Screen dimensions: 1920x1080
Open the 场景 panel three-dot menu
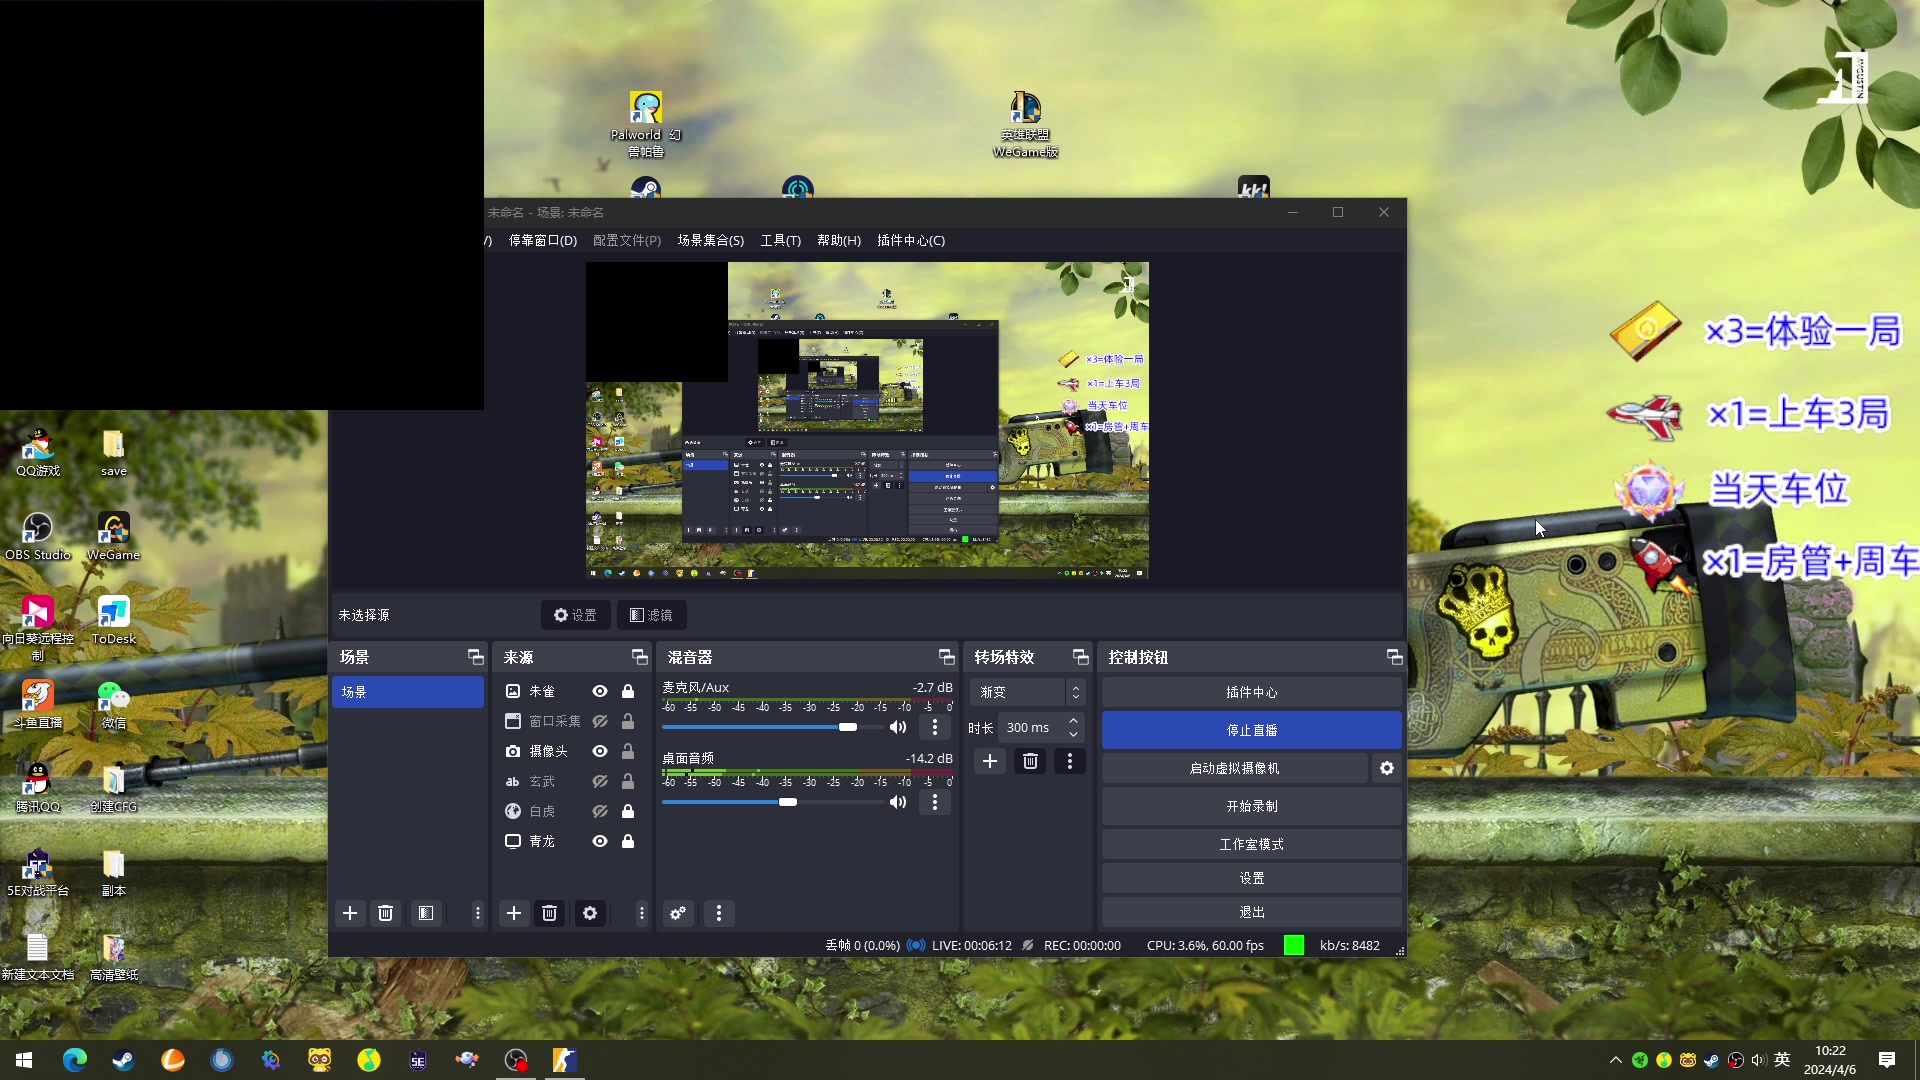coord(478,913)
